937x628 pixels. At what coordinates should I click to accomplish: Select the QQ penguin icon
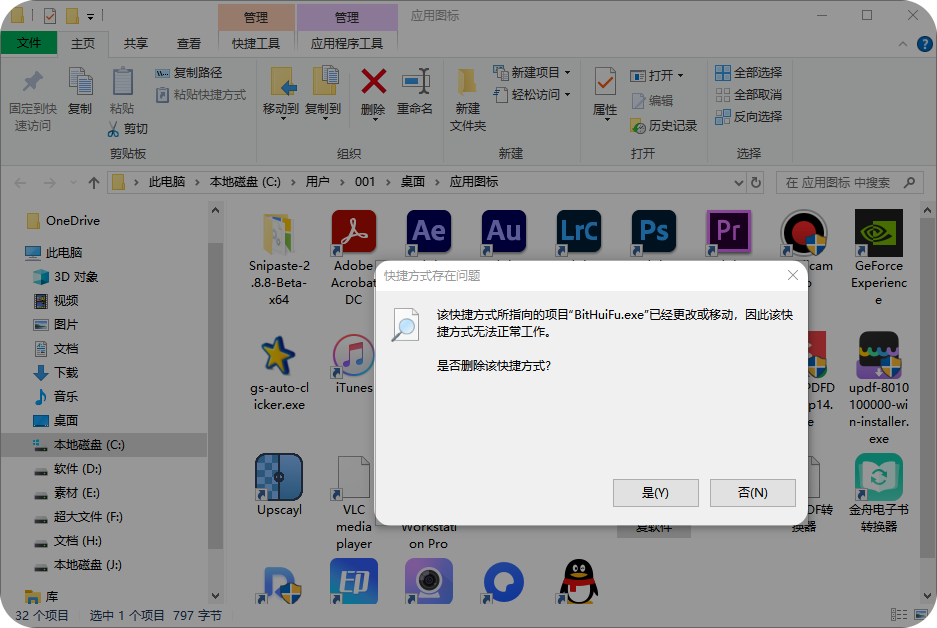[x=578, y=581]
